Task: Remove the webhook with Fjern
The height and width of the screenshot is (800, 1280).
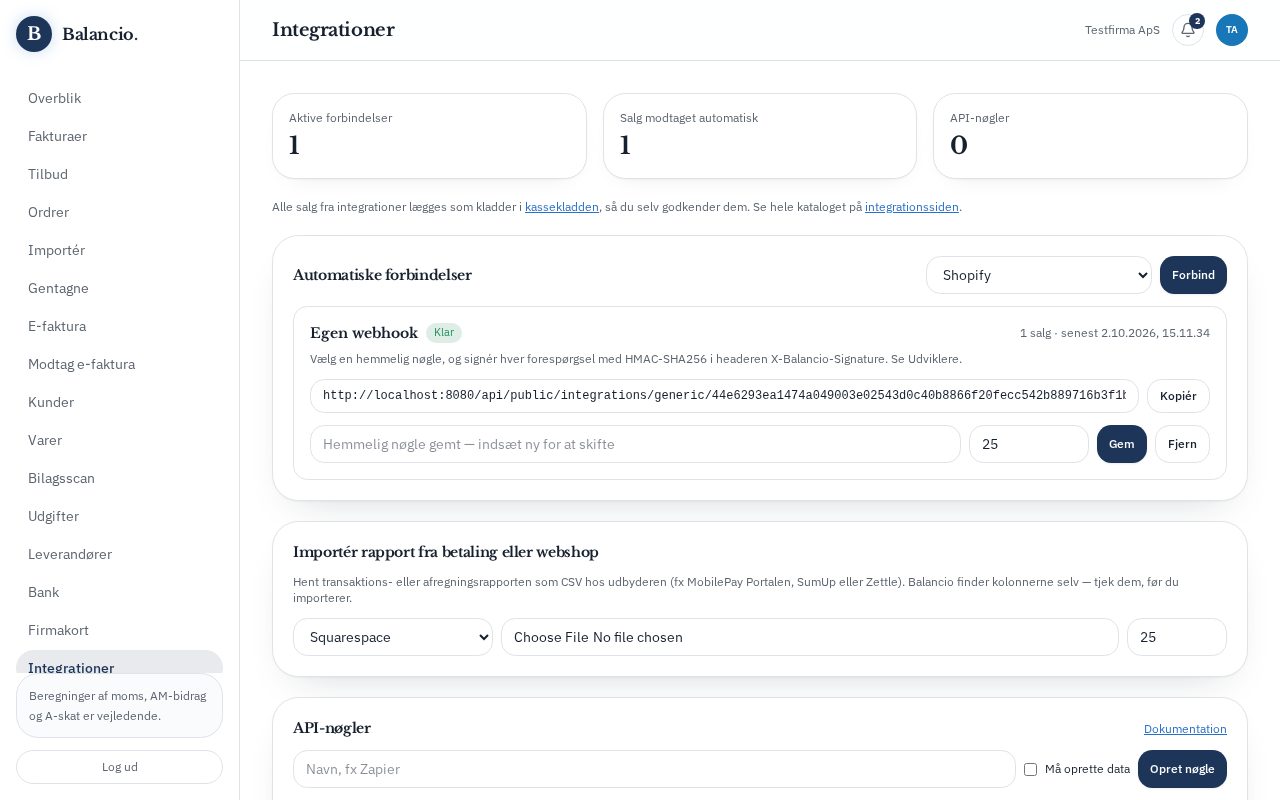Action: coord(1182,444)
